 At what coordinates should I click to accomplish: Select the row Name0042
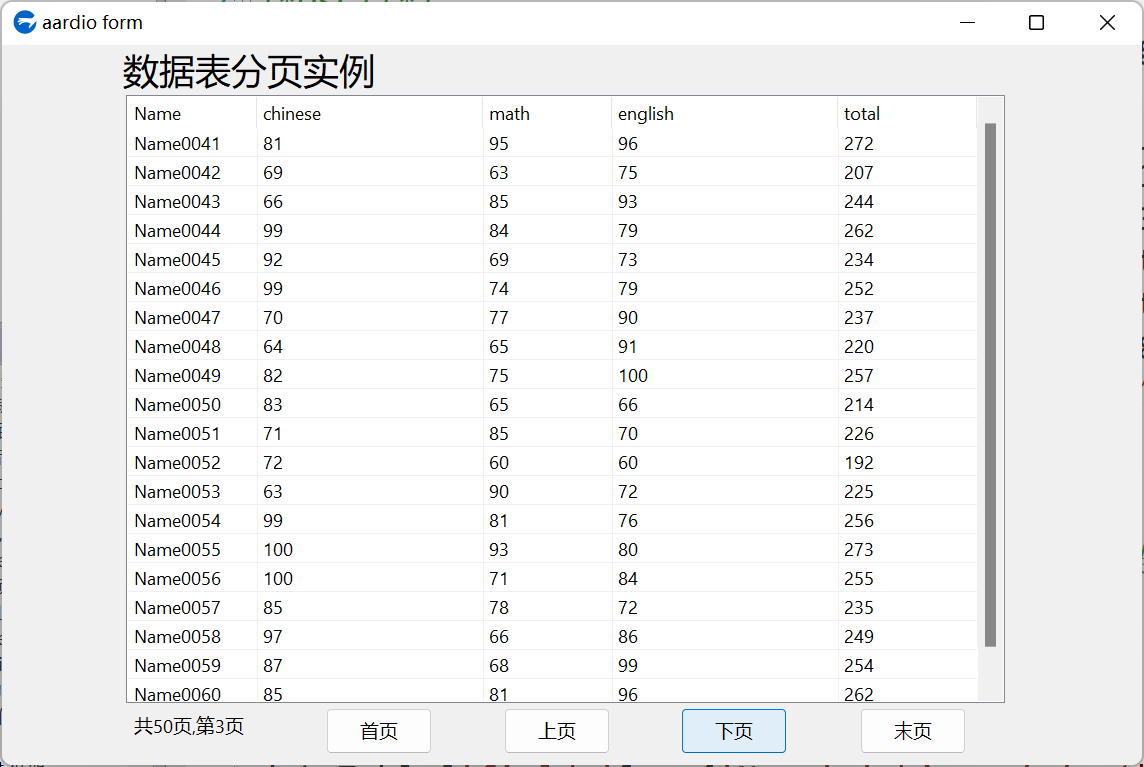click(x=552, y=173)
